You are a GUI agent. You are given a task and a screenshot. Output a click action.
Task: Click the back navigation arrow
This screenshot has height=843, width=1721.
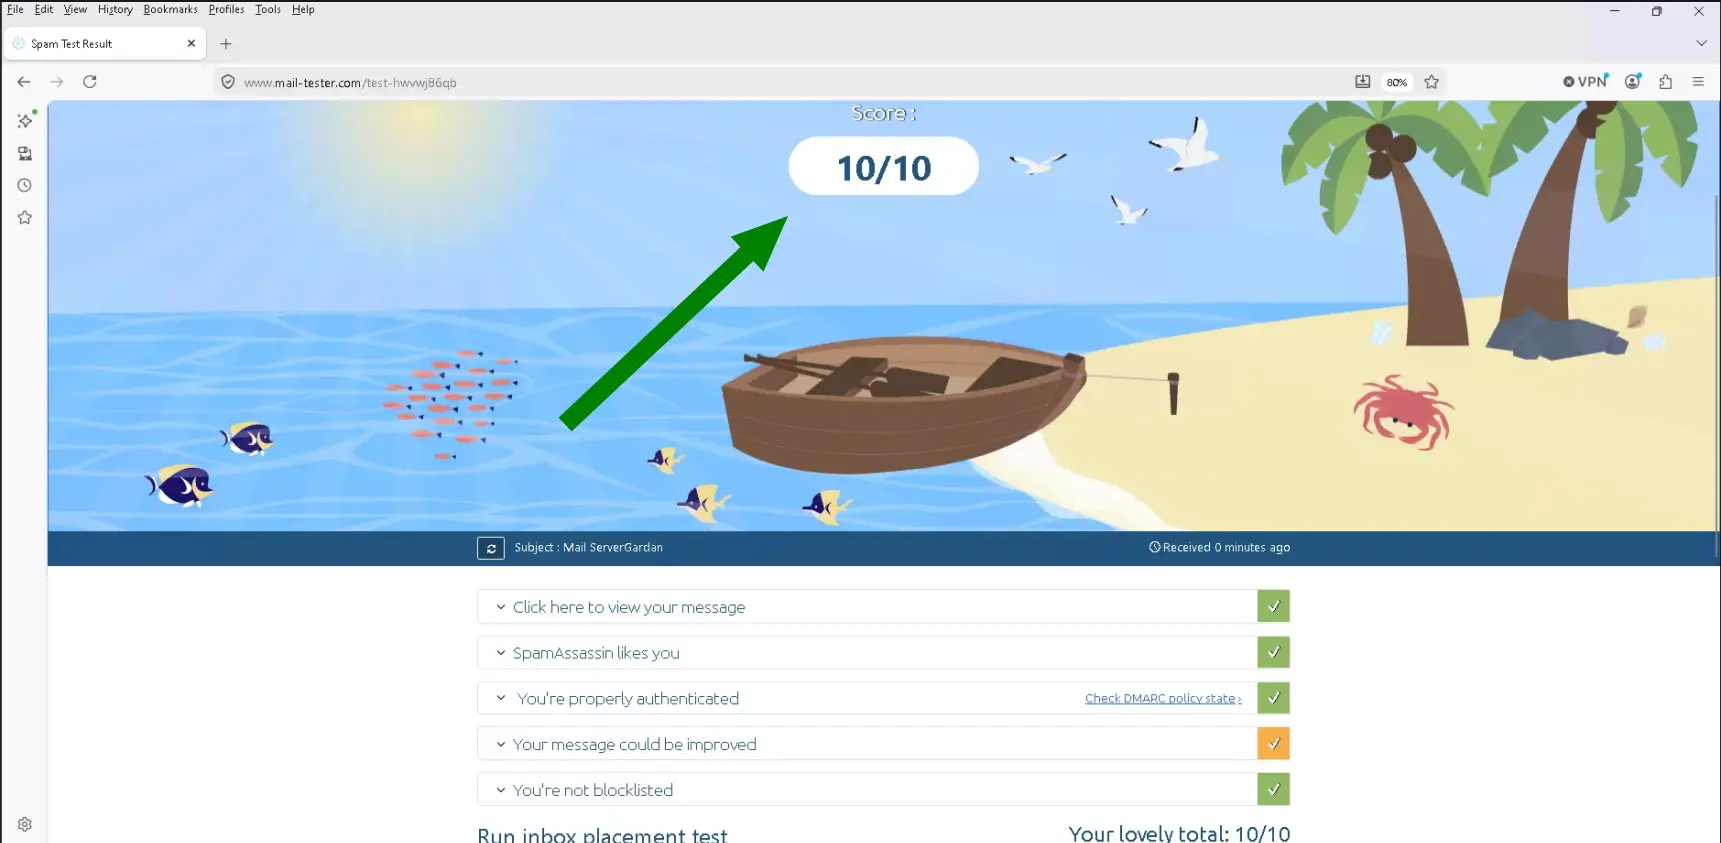click(x=24, y=82)
